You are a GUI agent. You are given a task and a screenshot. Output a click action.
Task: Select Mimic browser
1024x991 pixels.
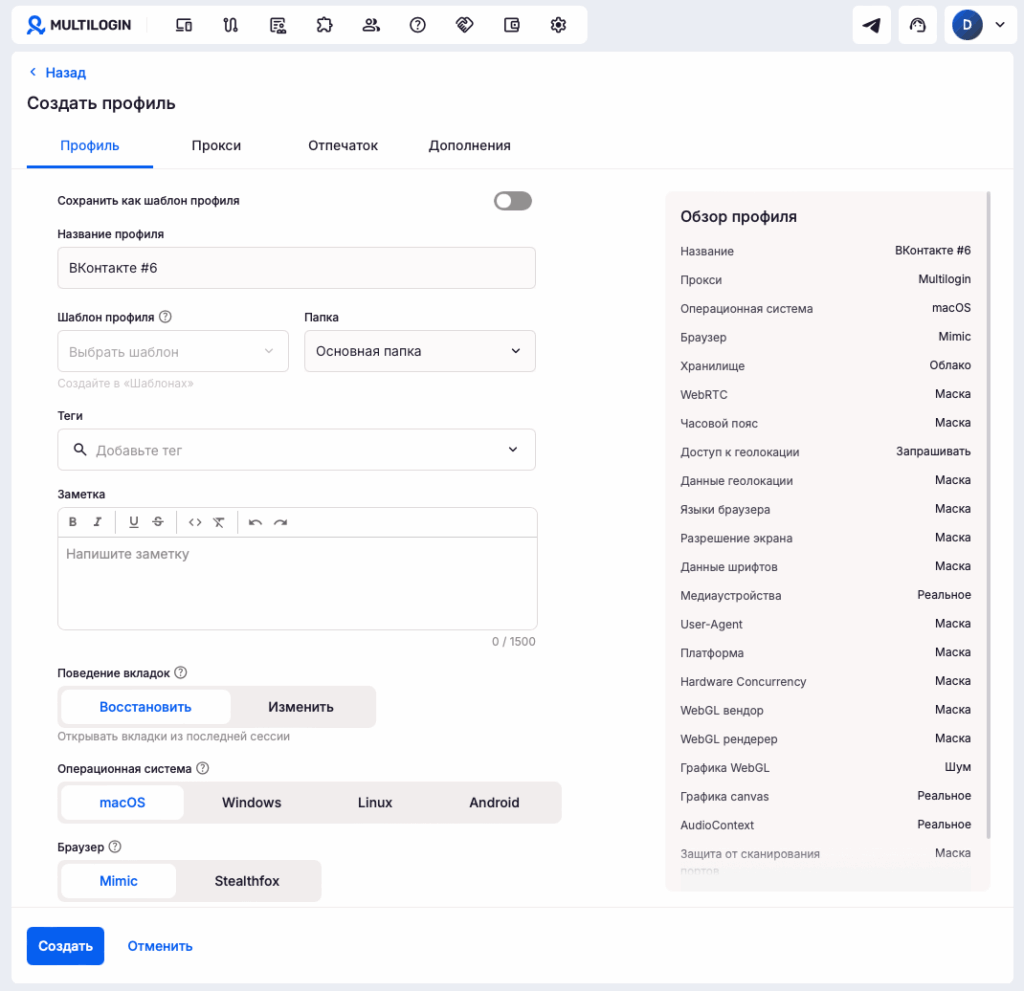coord(118,881)
